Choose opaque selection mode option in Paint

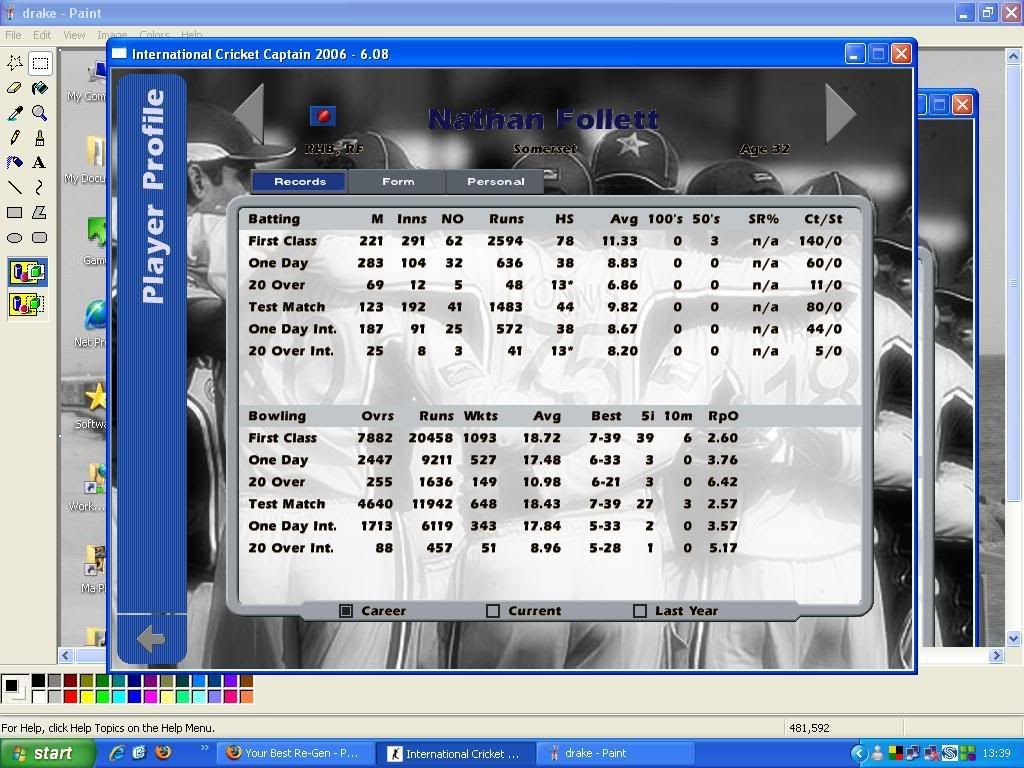(27, 272)
